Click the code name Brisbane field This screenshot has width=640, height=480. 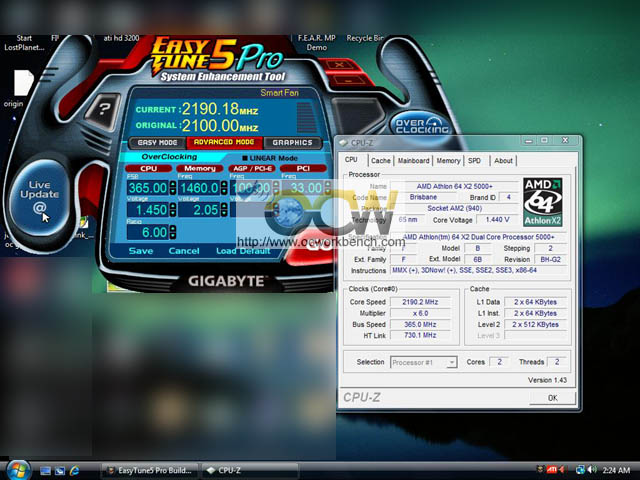[x=423, y=197]
